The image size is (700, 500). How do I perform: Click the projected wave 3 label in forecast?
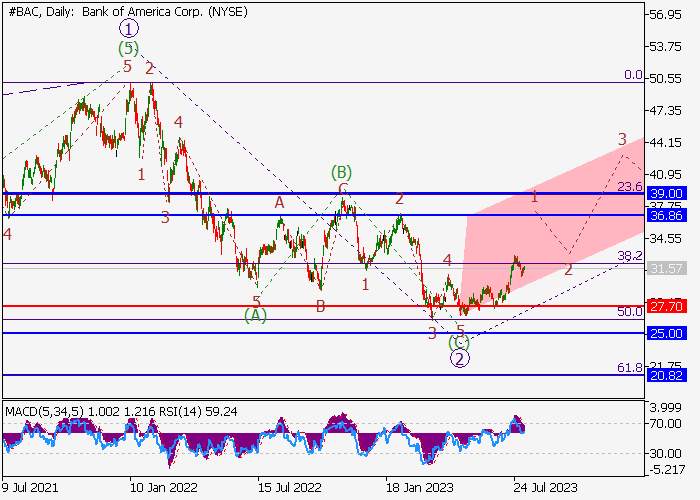622,140
